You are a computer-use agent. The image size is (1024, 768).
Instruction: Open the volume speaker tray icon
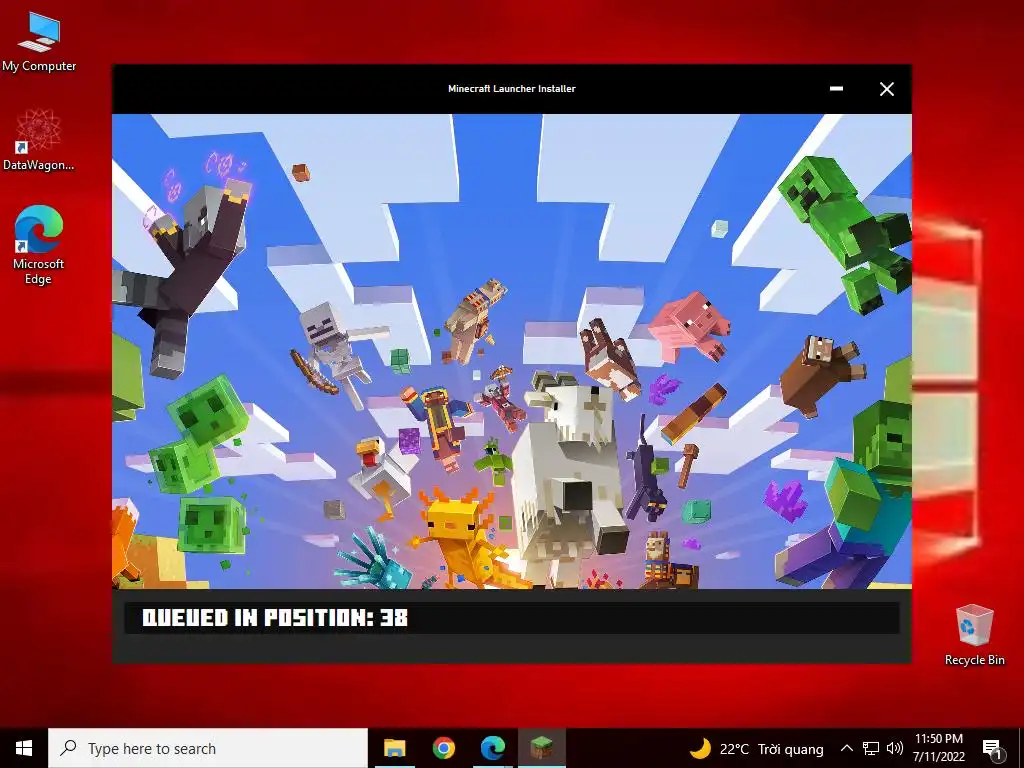tap(895, 748)
